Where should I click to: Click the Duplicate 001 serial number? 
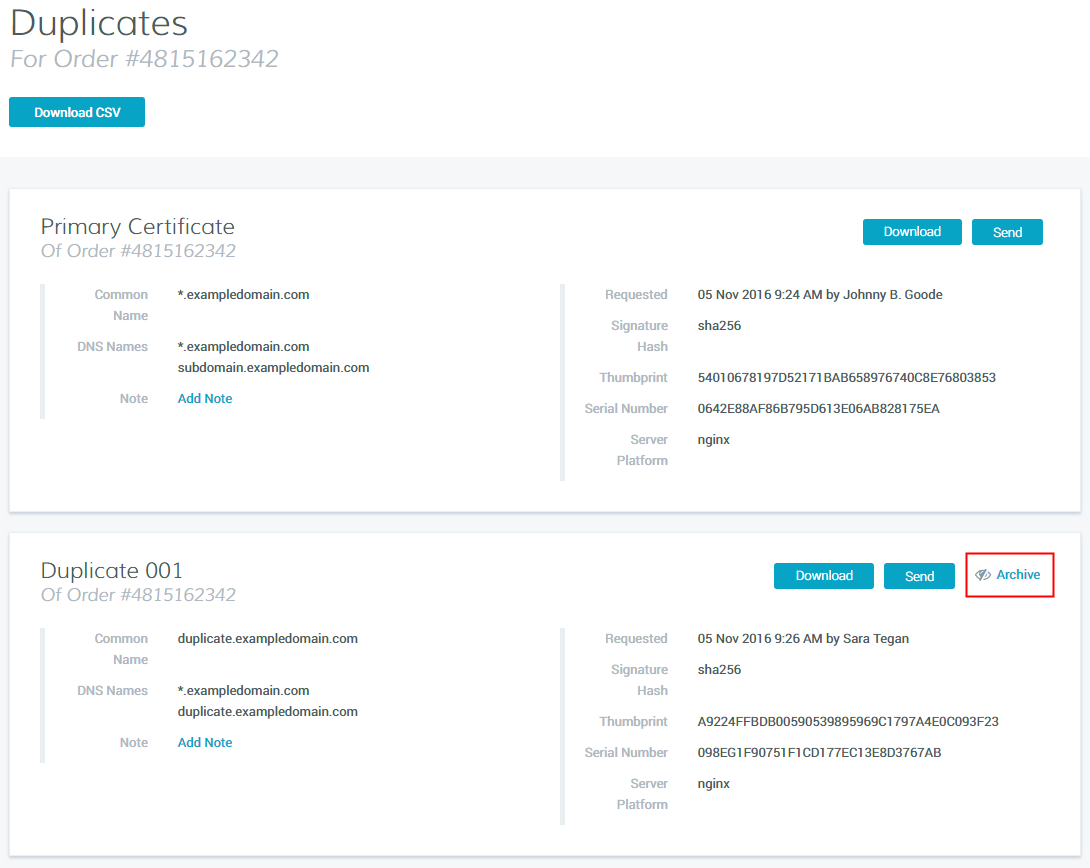[819, 752]
